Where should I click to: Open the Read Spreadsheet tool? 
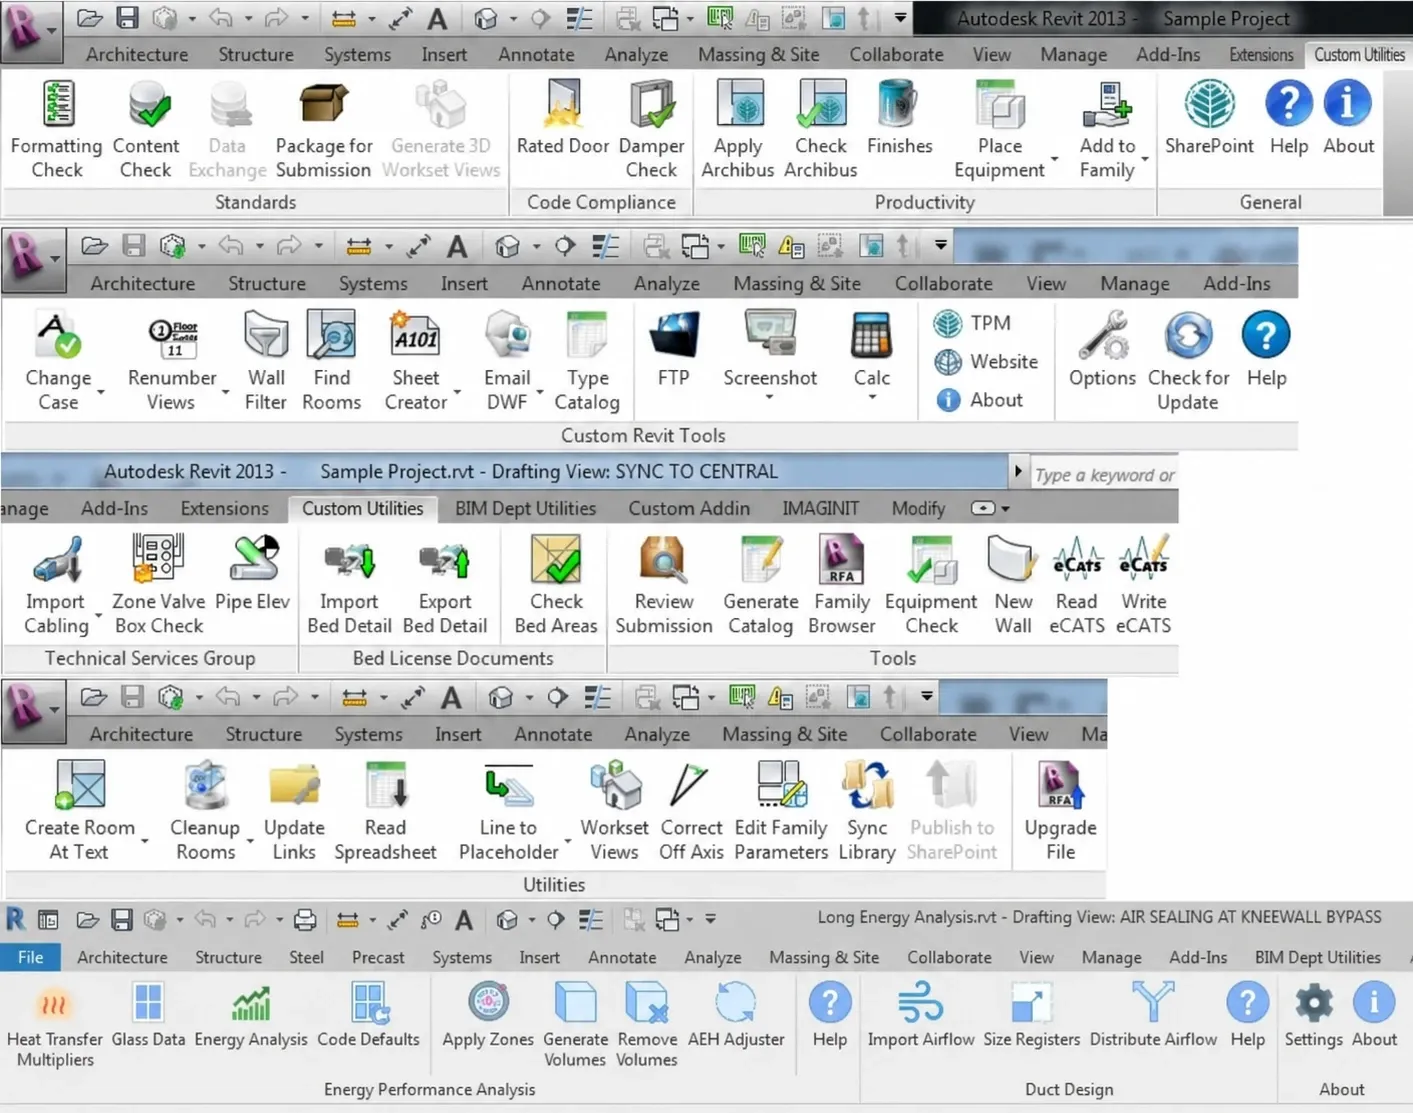[x=385, y=811]
